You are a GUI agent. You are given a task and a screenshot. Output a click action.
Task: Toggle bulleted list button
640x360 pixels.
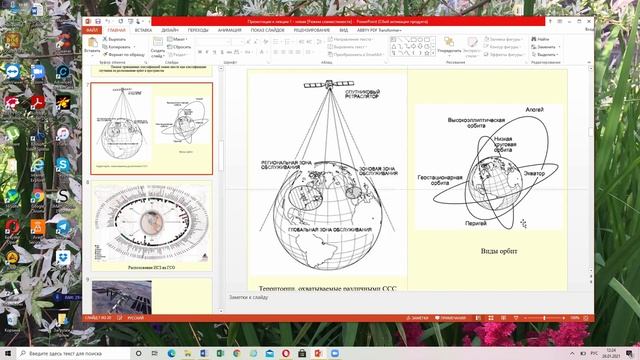point(277,42)
